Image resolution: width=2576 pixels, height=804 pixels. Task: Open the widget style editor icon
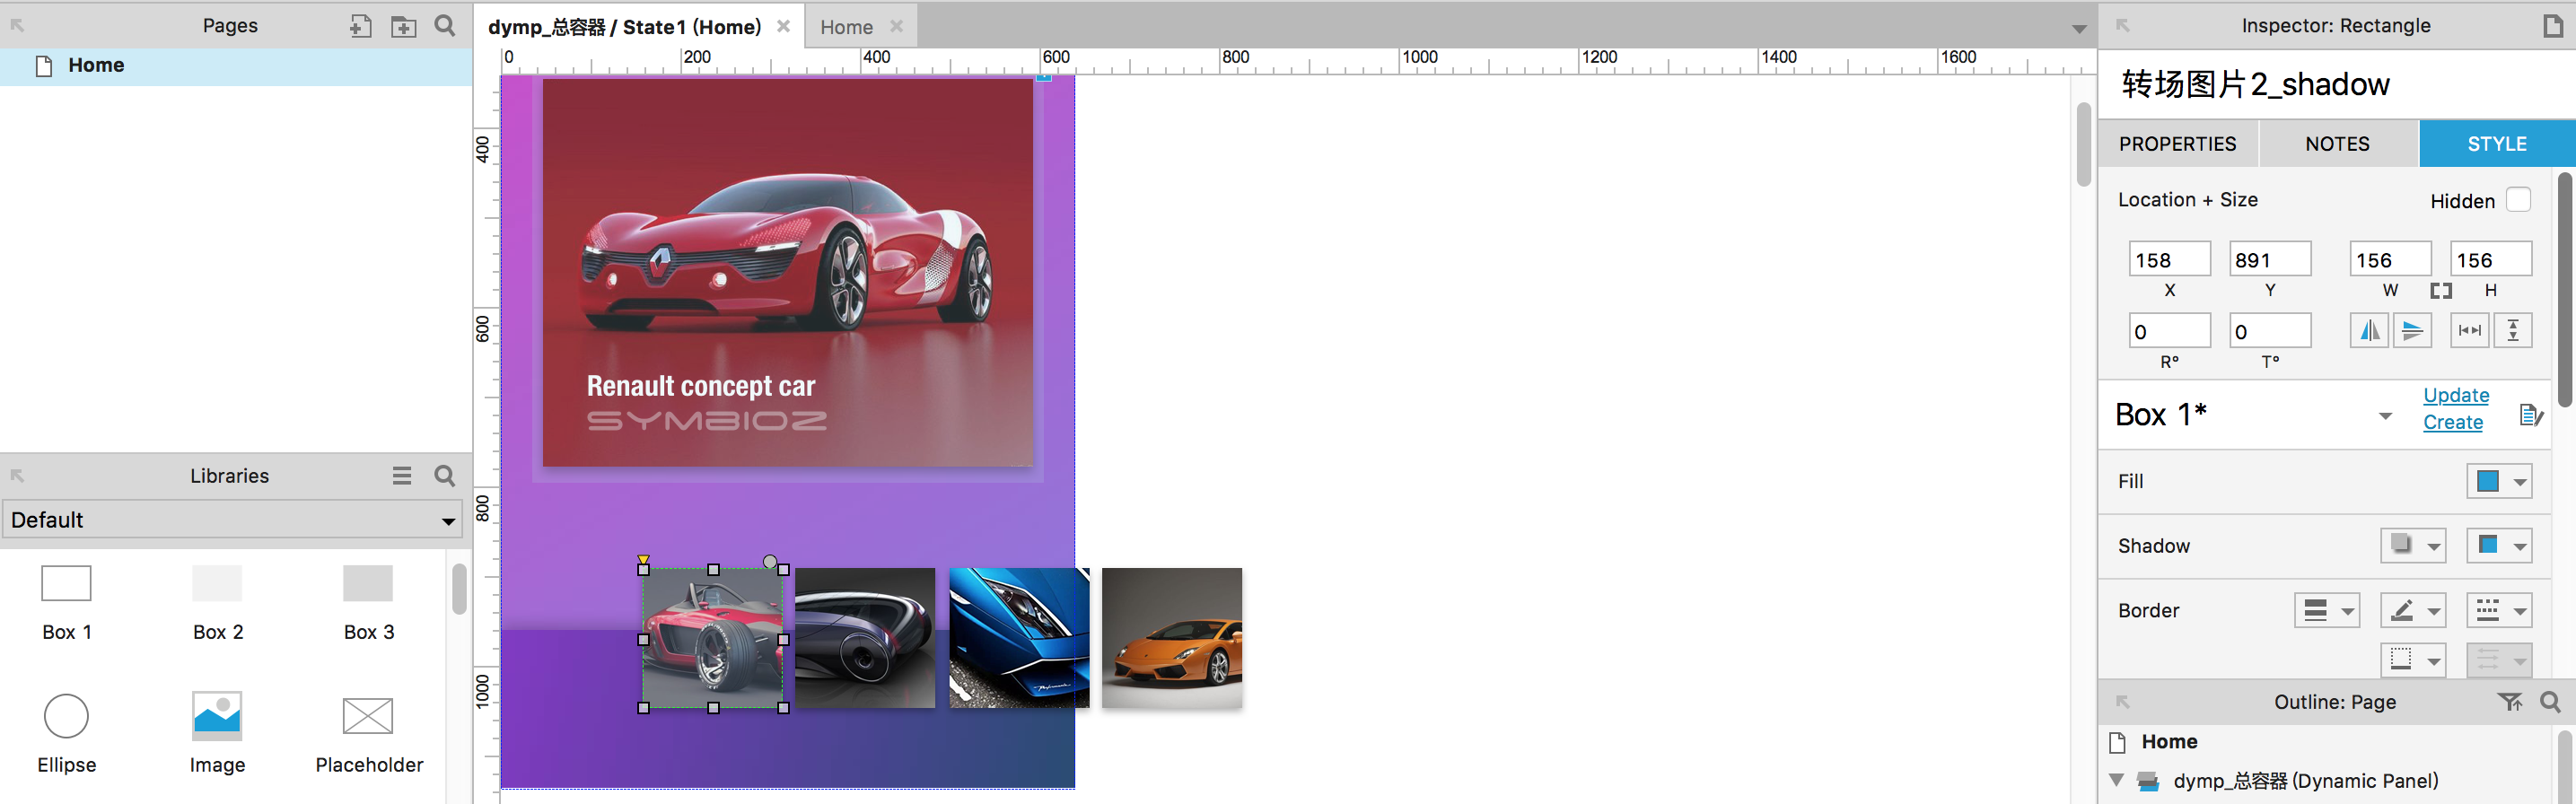tap(2532, 415)
